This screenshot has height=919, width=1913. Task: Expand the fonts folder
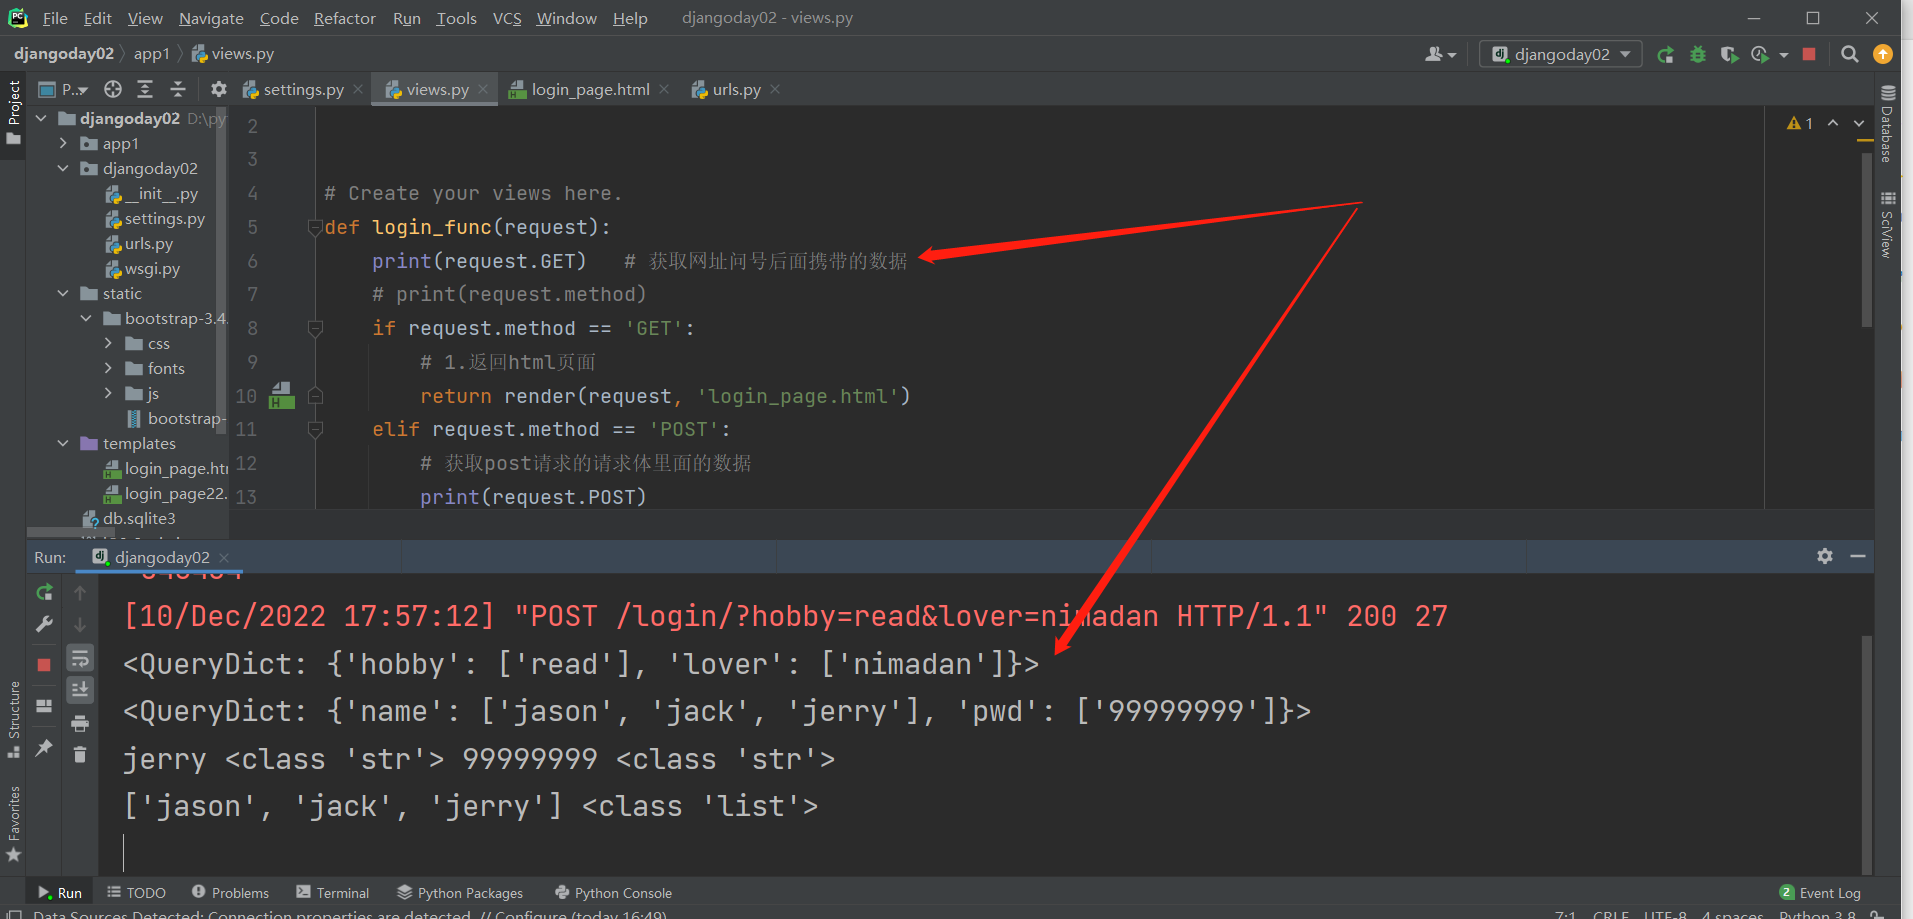[x=108, y=368]
